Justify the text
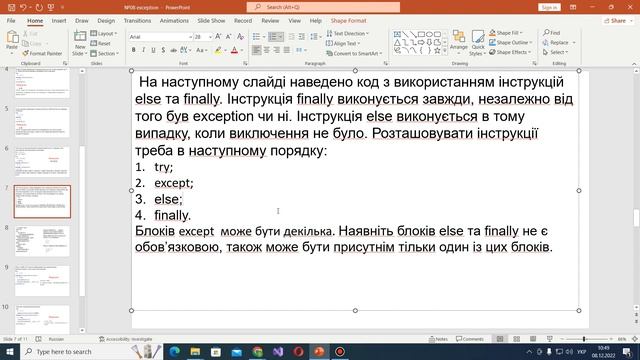Image resolution: width=640 pixels, height=360 pixels. coord(287,50)
